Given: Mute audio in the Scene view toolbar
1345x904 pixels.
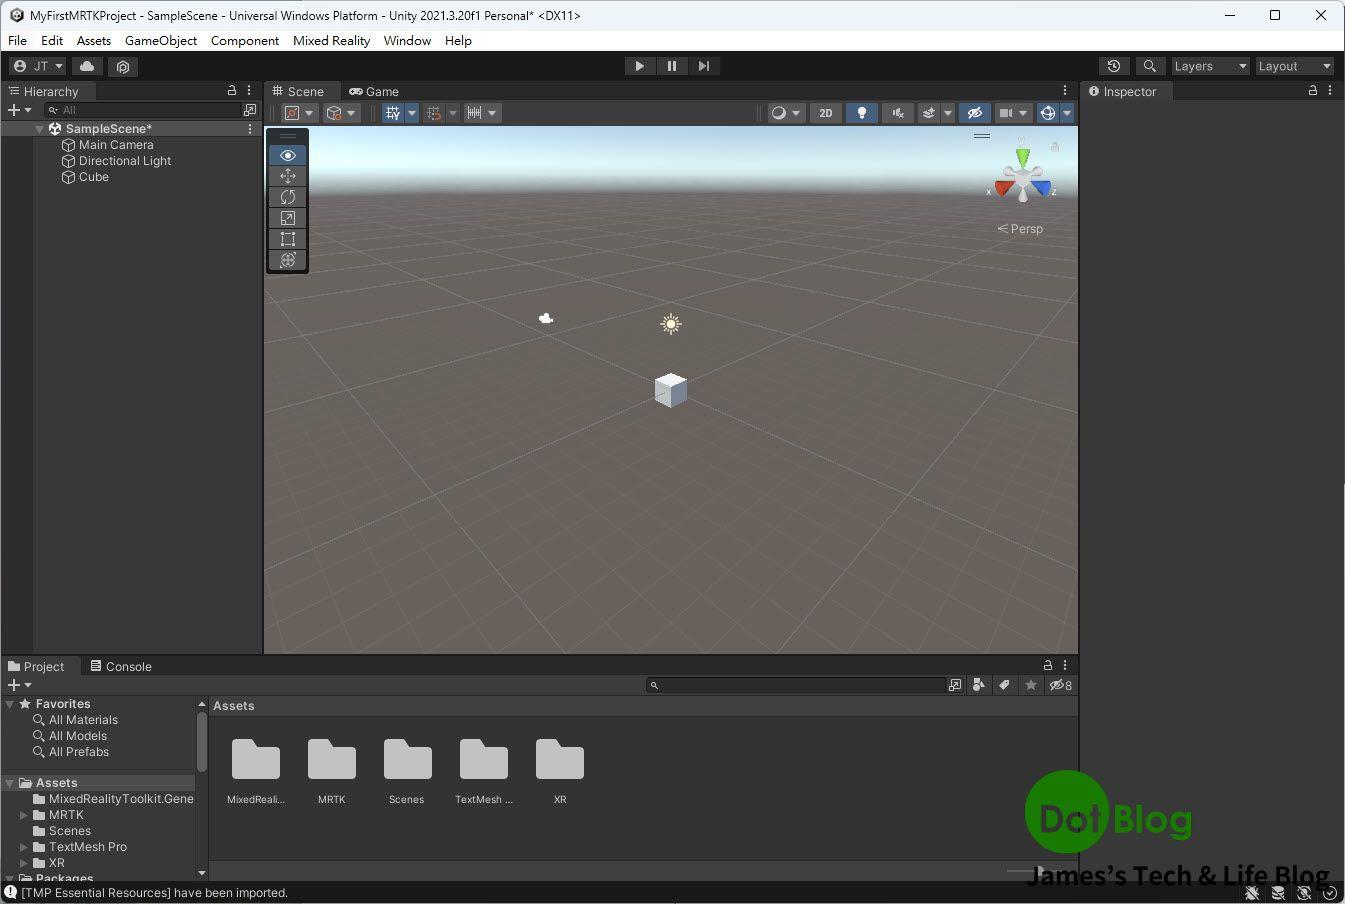Looking at the screenshot, I should point(897,112).
